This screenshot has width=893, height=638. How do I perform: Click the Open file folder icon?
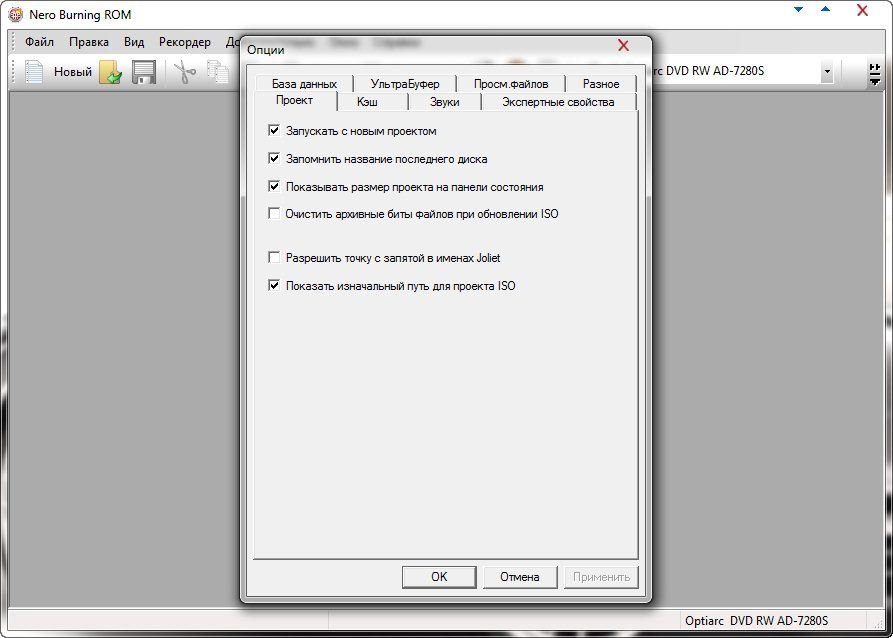pyautogui.click(x=110, y=72)
